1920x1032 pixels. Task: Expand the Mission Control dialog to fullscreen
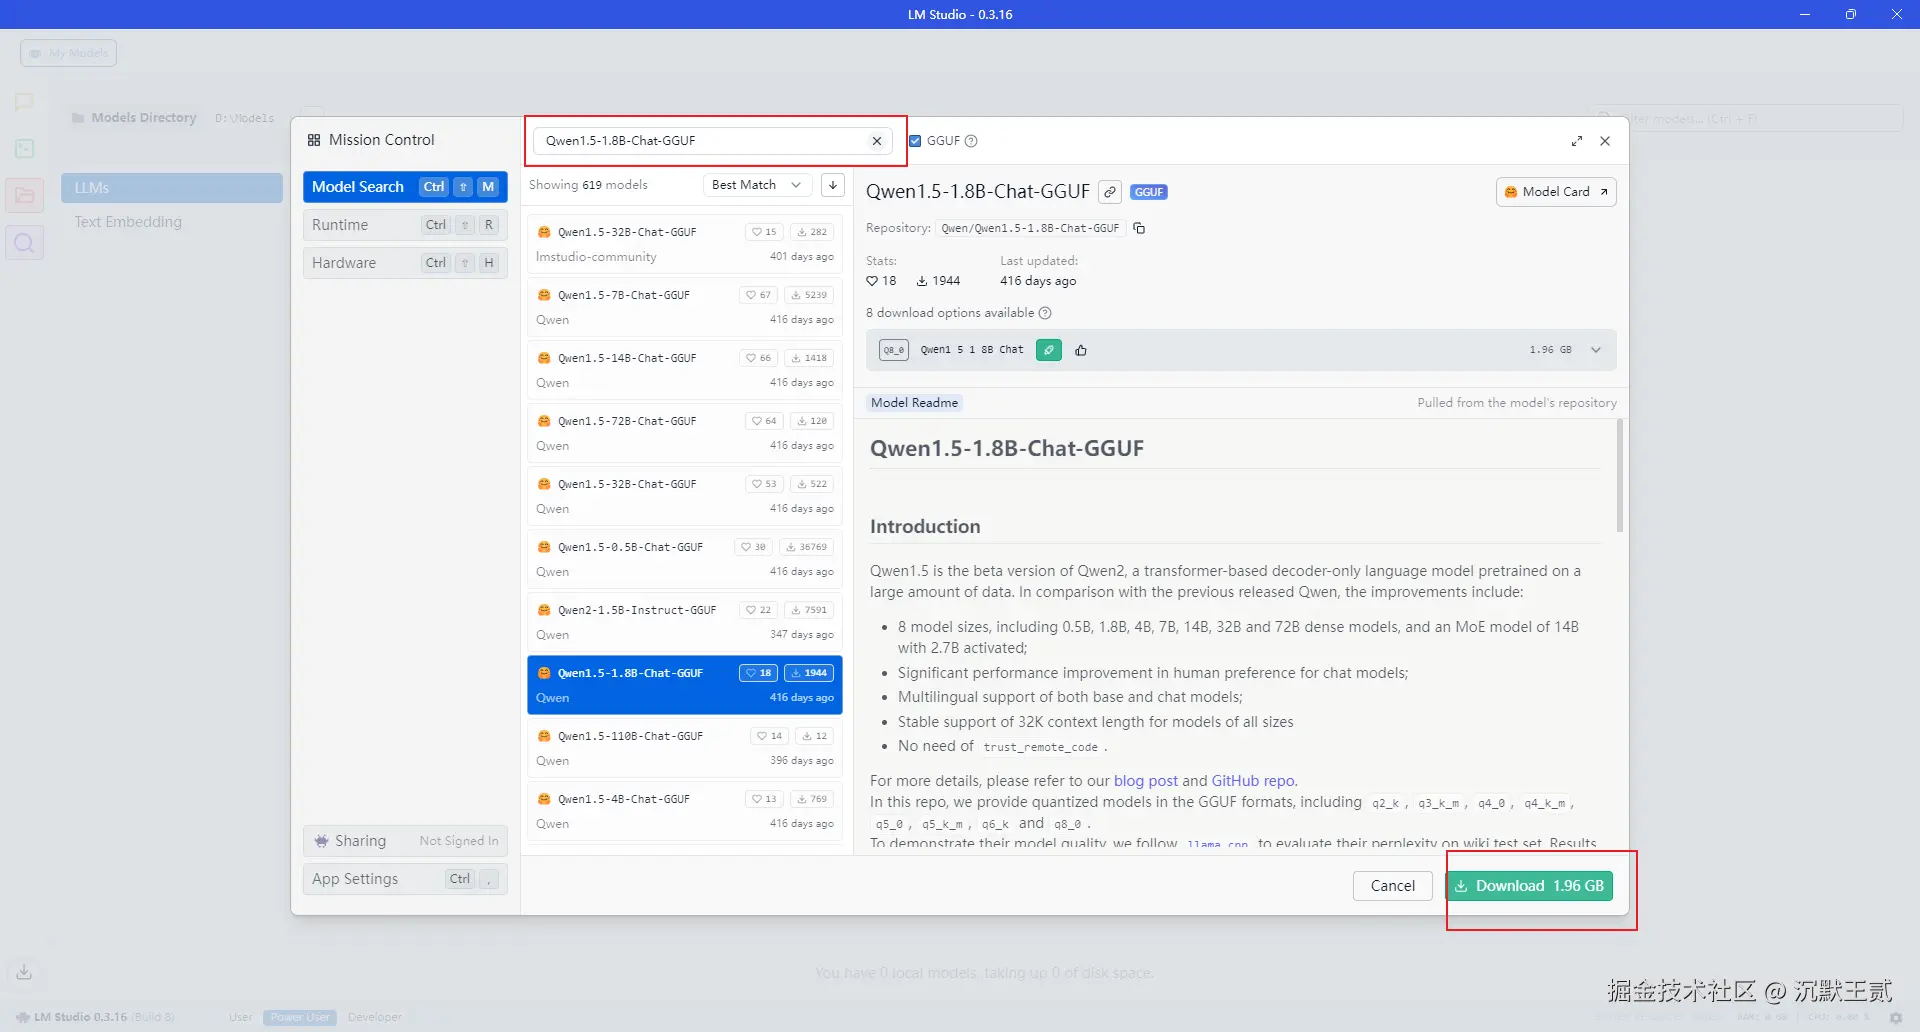[1577, 141]
